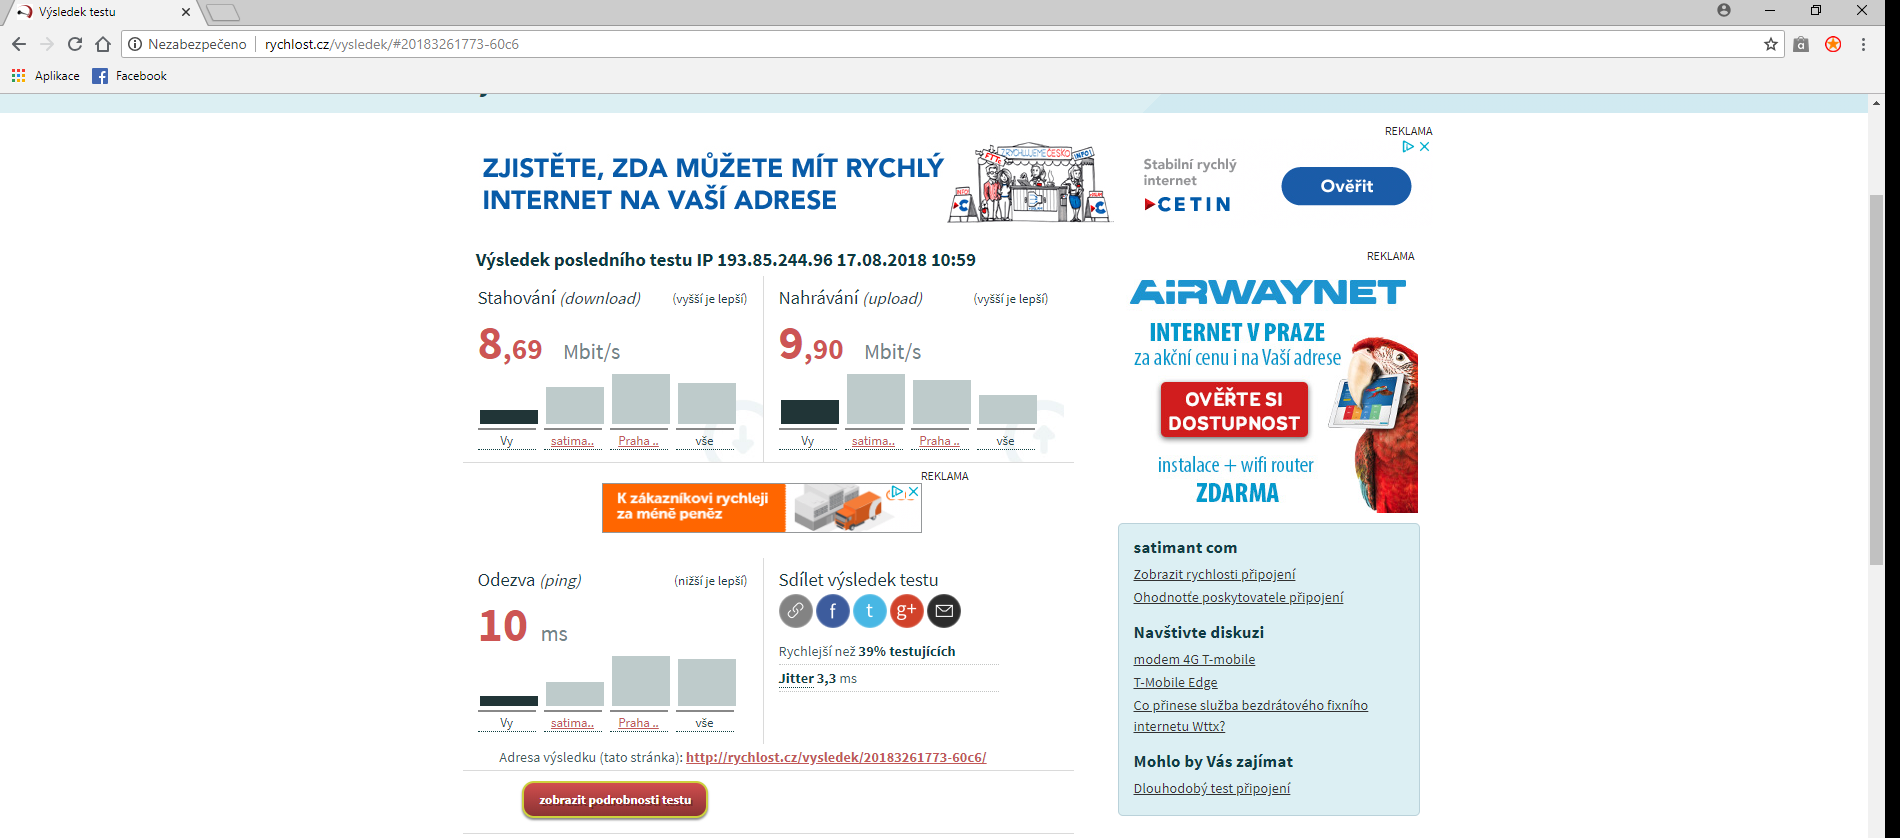Share the test result on Facebook

(833, 610)
